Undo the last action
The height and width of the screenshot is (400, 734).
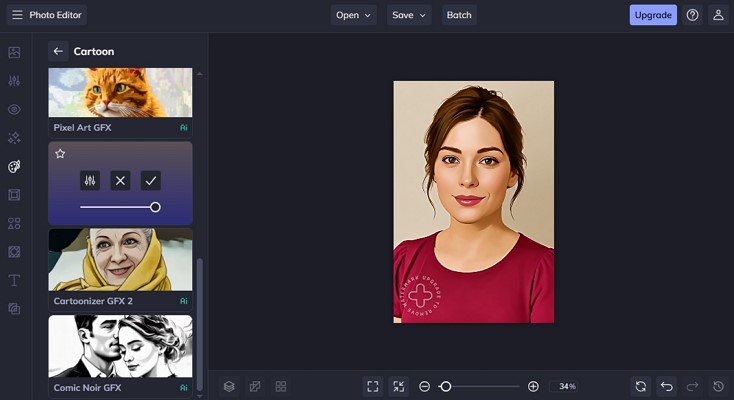tap(667, 386)
